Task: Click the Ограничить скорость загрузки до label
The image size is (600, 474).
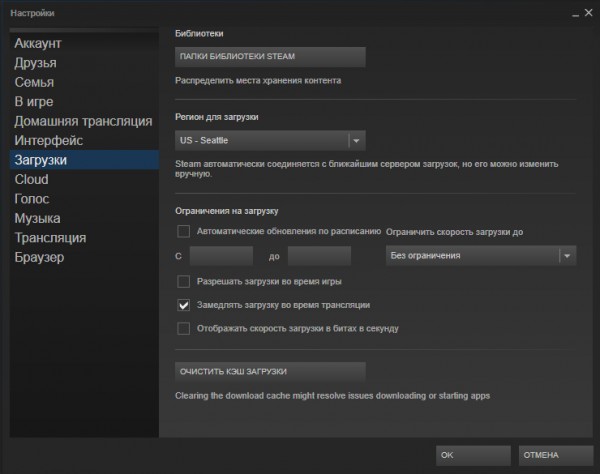Action: 454,232
